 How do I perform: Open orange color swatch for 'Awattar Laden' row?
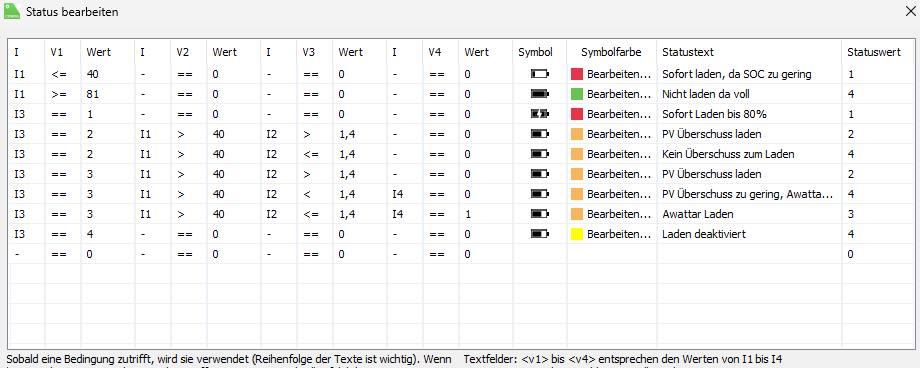click(x=577, y=214)
